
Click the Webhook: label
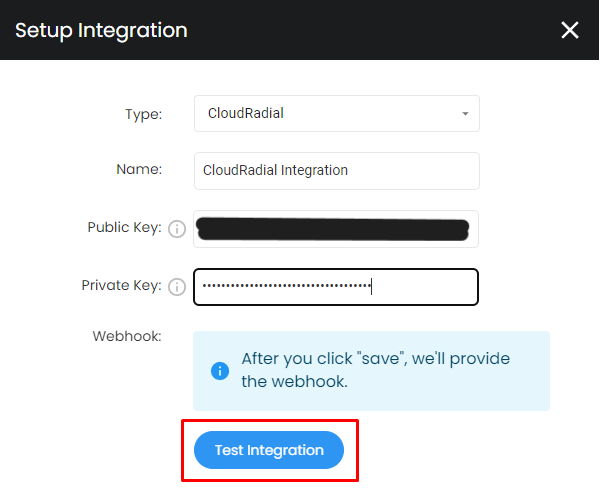click(x=127, y=336)
